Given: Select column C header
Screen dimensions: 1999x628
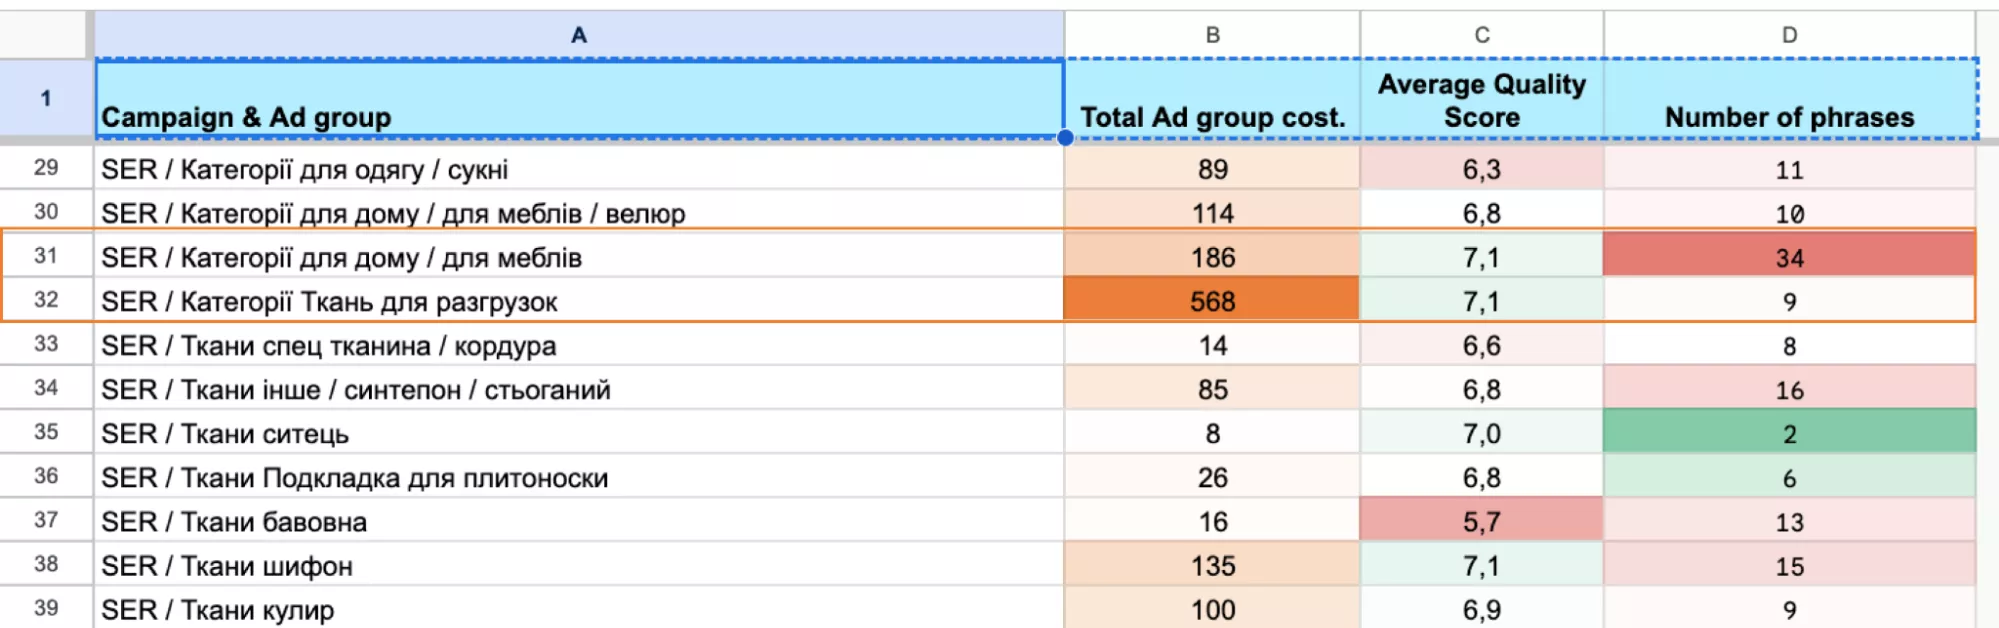Looking at the screenshot, I should 1482,35.
